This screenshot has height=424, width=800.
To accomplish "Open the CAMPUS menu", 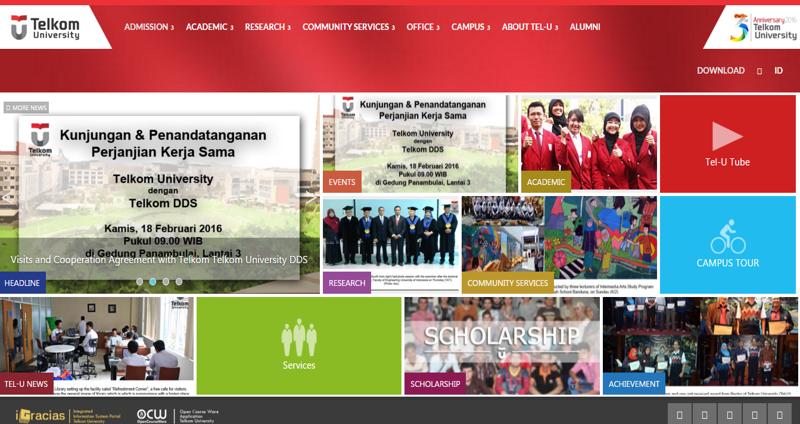I will (x=470, y=27).
